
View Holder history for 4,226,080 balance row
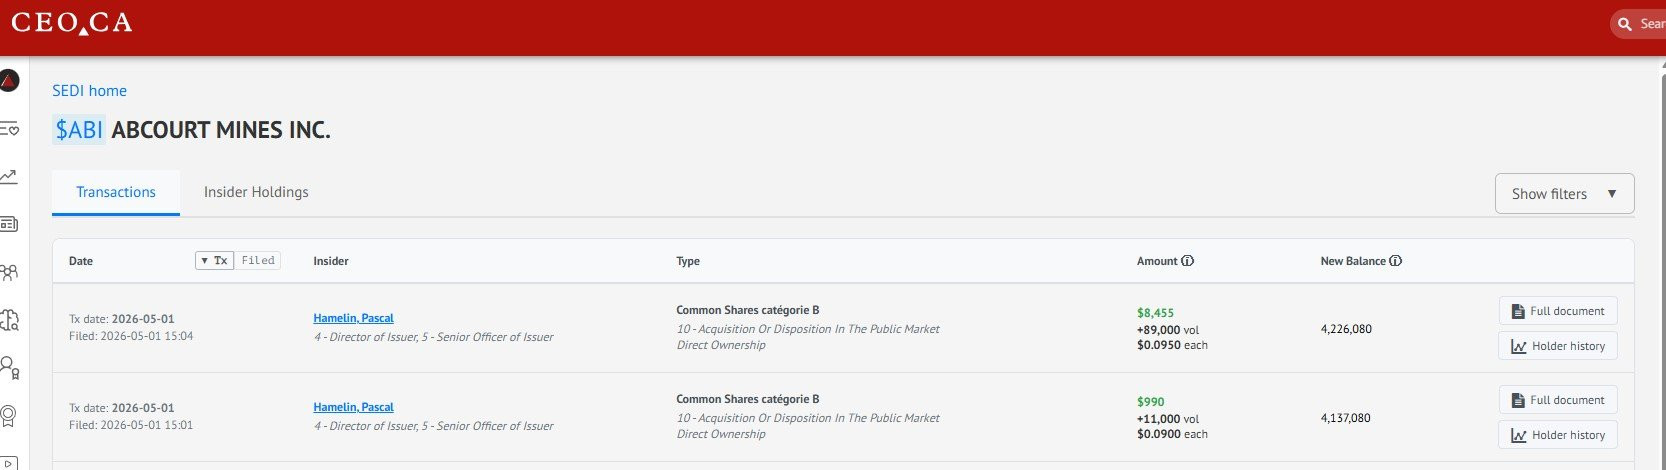(1558, 346)
